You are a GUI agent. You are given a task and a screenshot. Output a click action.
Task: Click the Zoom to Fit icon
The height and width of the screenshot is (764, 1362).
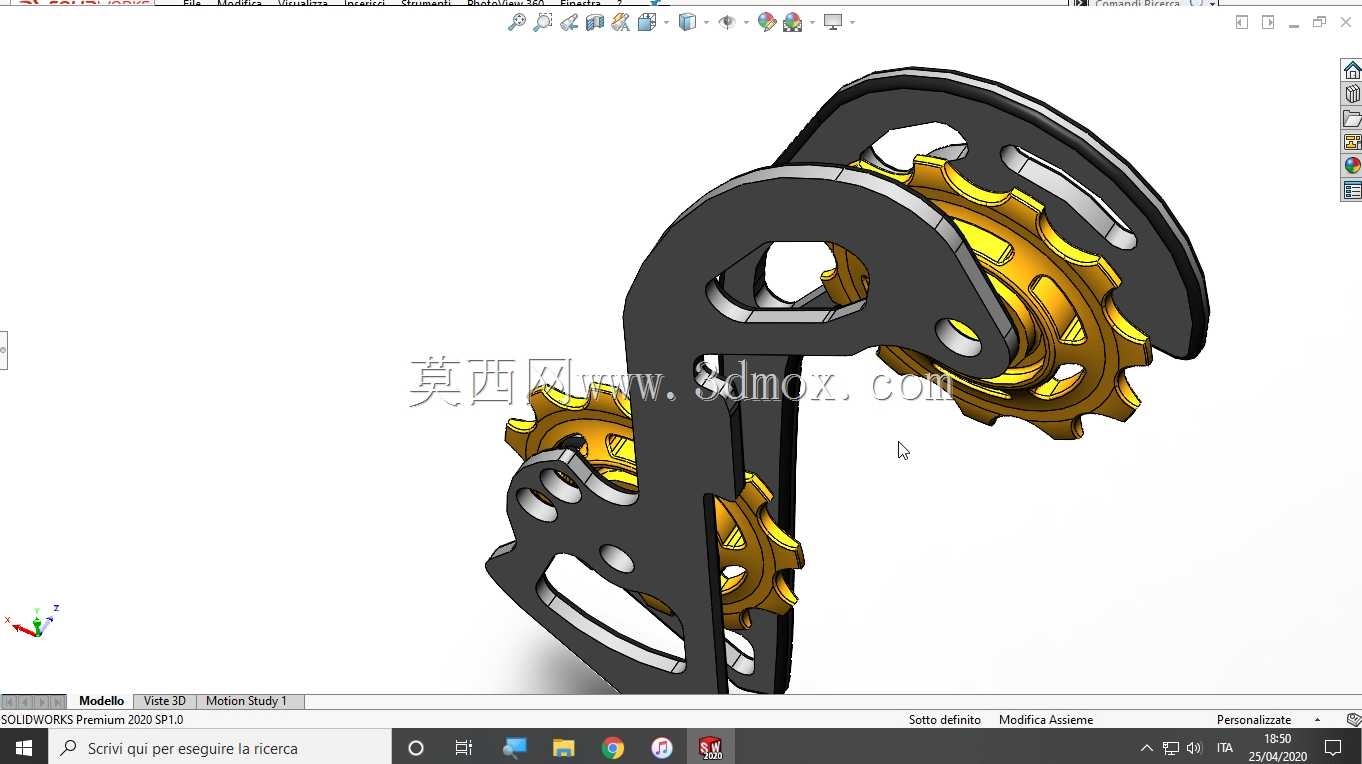517,22
